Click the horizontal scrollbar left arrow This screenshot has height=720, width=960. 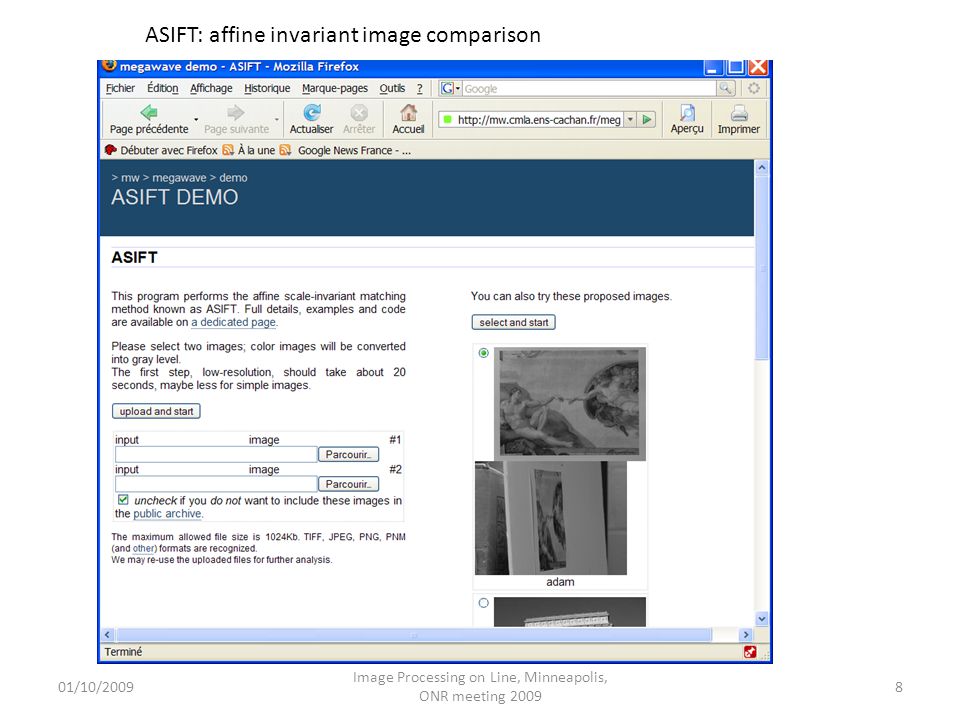pos(107,635)
